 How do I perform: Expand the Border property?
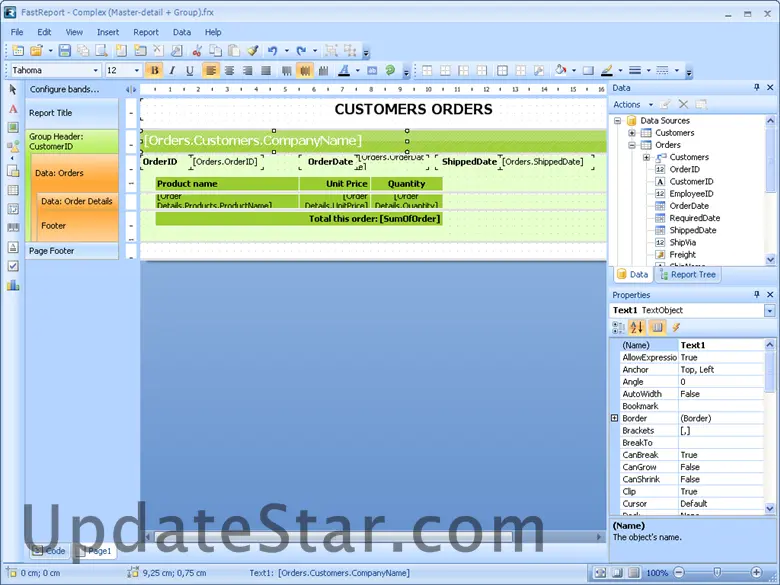pos(614,418)
